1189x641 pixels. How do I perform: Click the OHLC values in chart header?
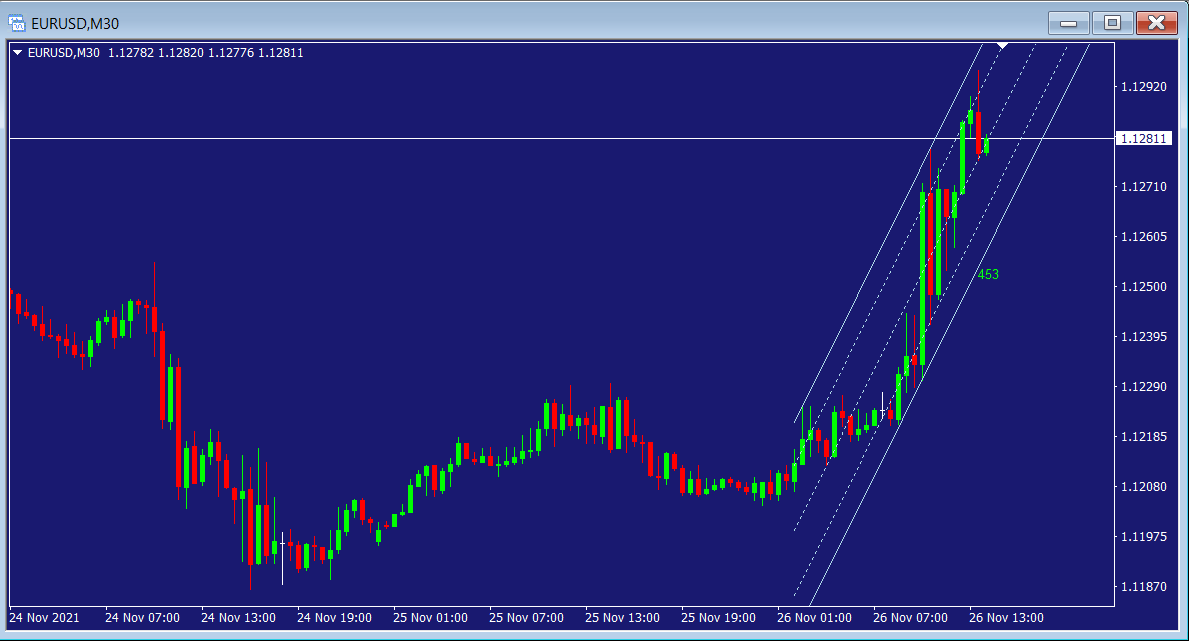[x=205, y=53]
